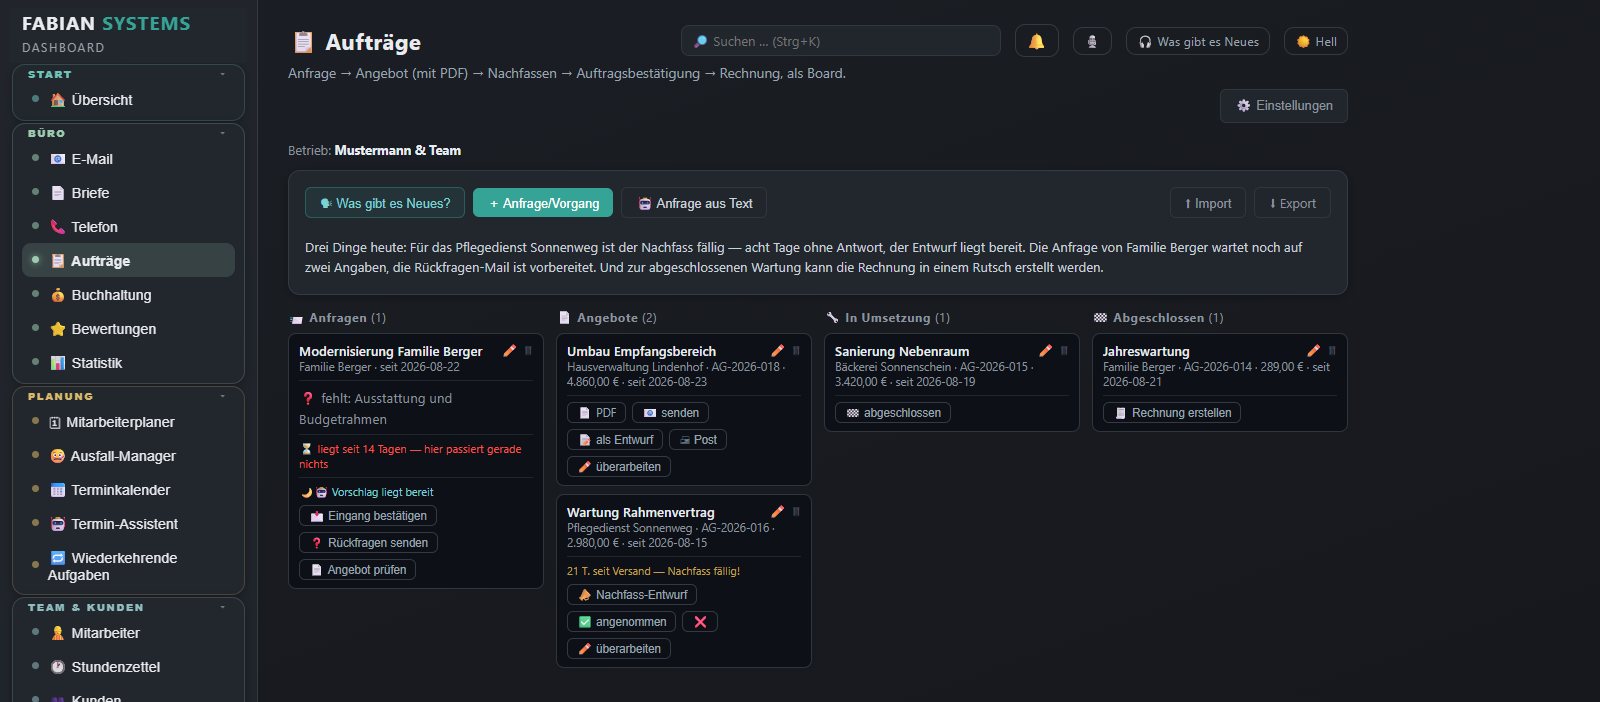The image size is (1600, 702).
Task: Open Terminkalender in the sidebar
Action: tap(128, 490)
